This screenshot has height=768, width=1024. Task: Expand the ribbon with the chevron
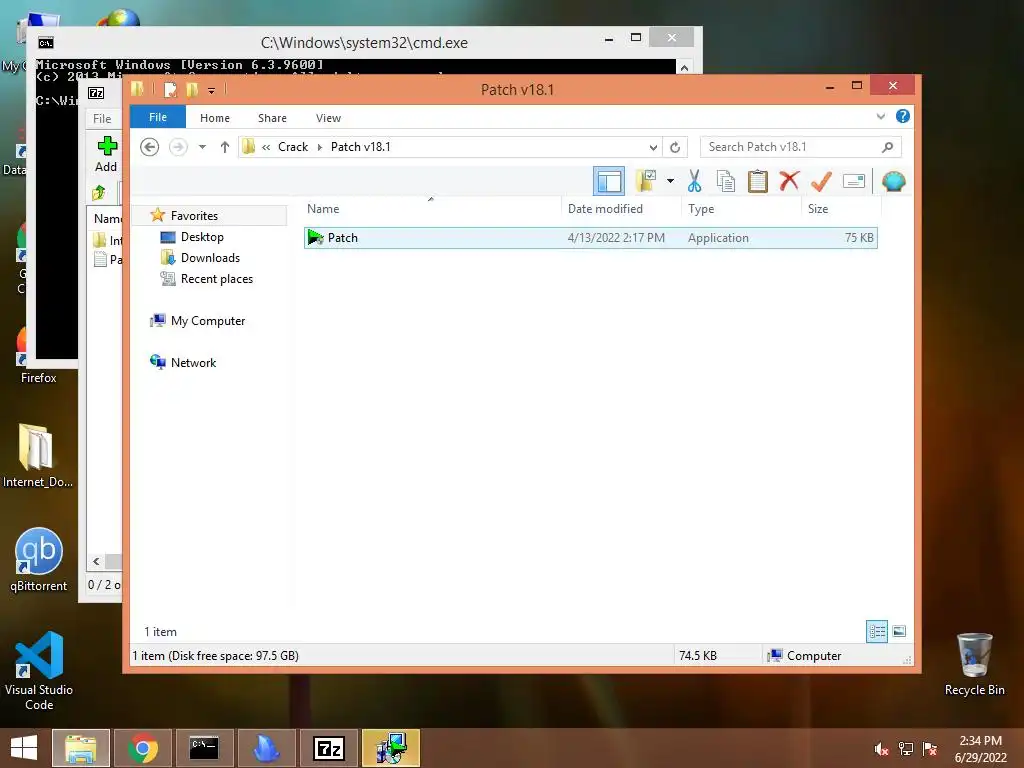coord(880,116)
